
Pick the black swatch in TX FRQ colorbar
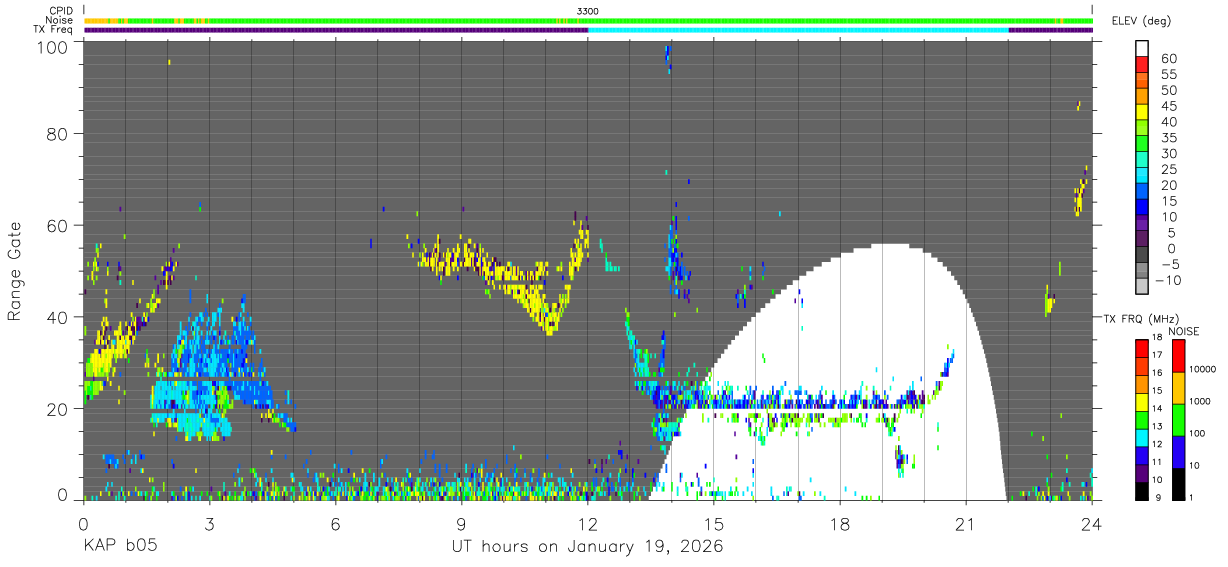click(x=1142, y=490)
